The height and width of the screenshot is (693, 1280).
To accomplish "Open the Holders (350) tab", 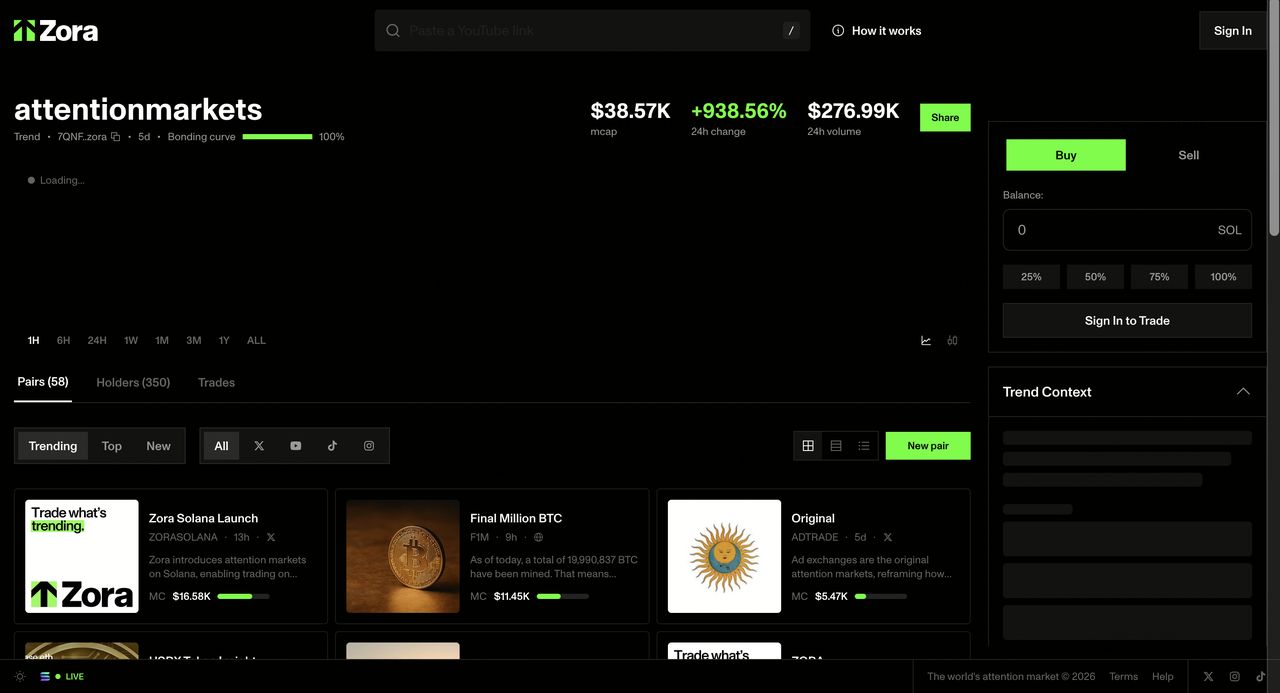I will 133,383.
